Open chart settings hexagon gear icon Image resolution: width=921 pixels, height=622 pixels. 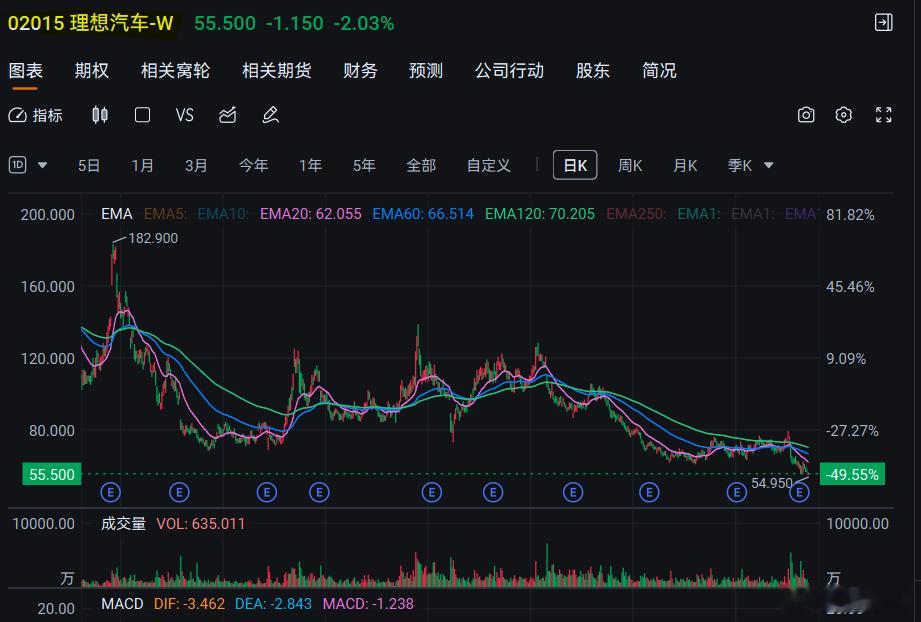click(843, 115)
